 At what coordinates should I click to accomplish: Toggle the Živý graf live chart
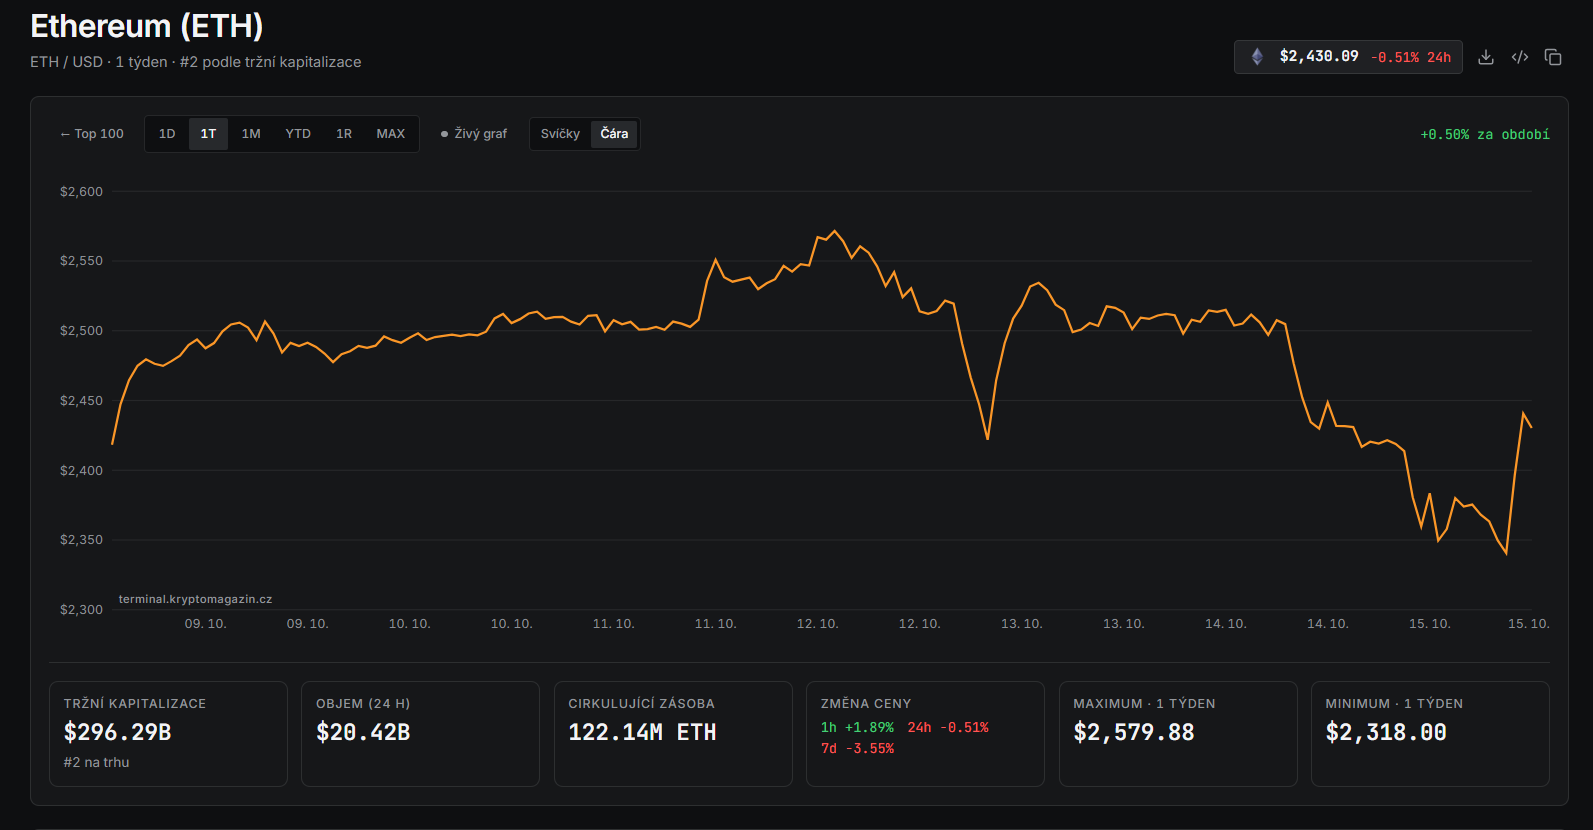474,134
